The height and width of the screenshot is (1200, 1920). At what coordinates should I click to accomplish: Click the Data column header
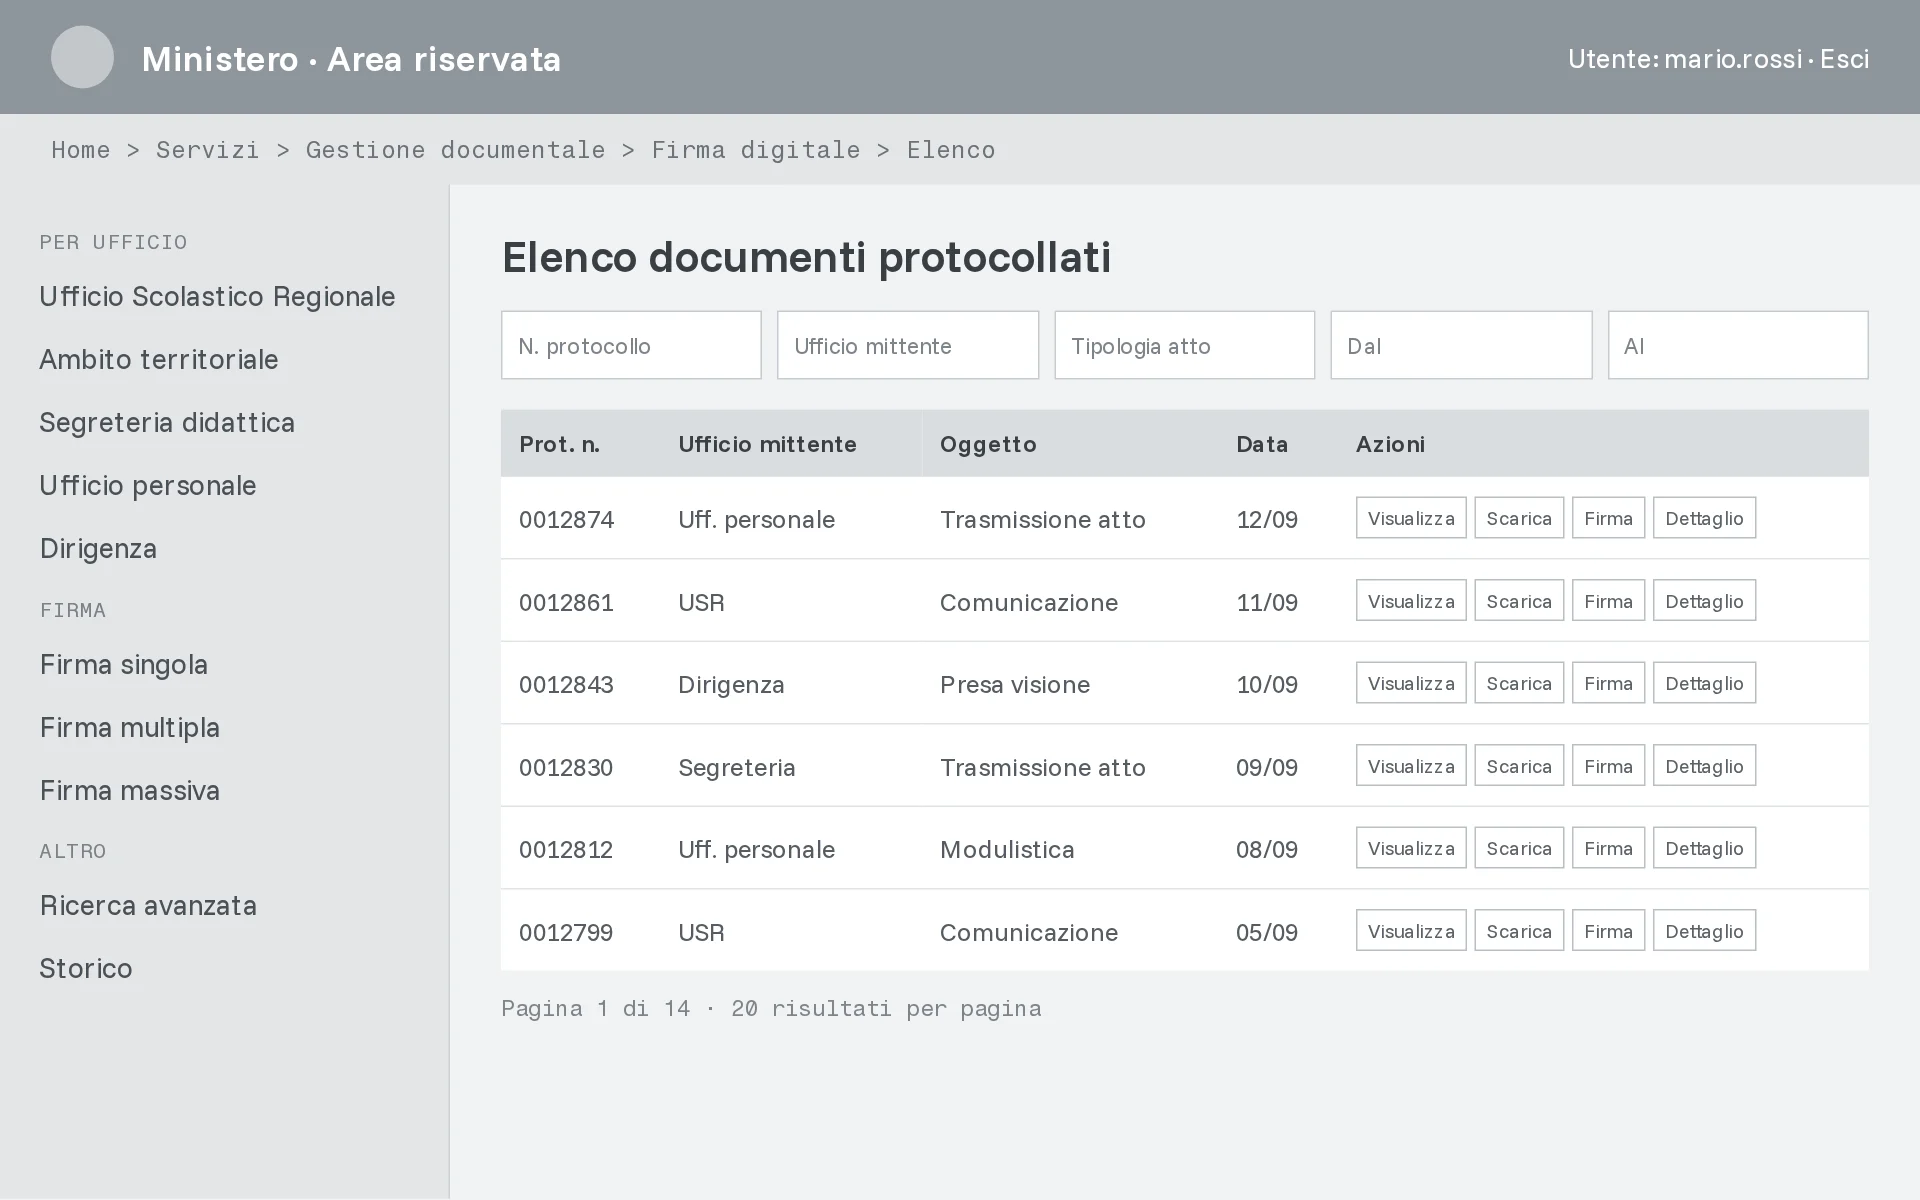pyautogui.click(x=1262, y=444)
